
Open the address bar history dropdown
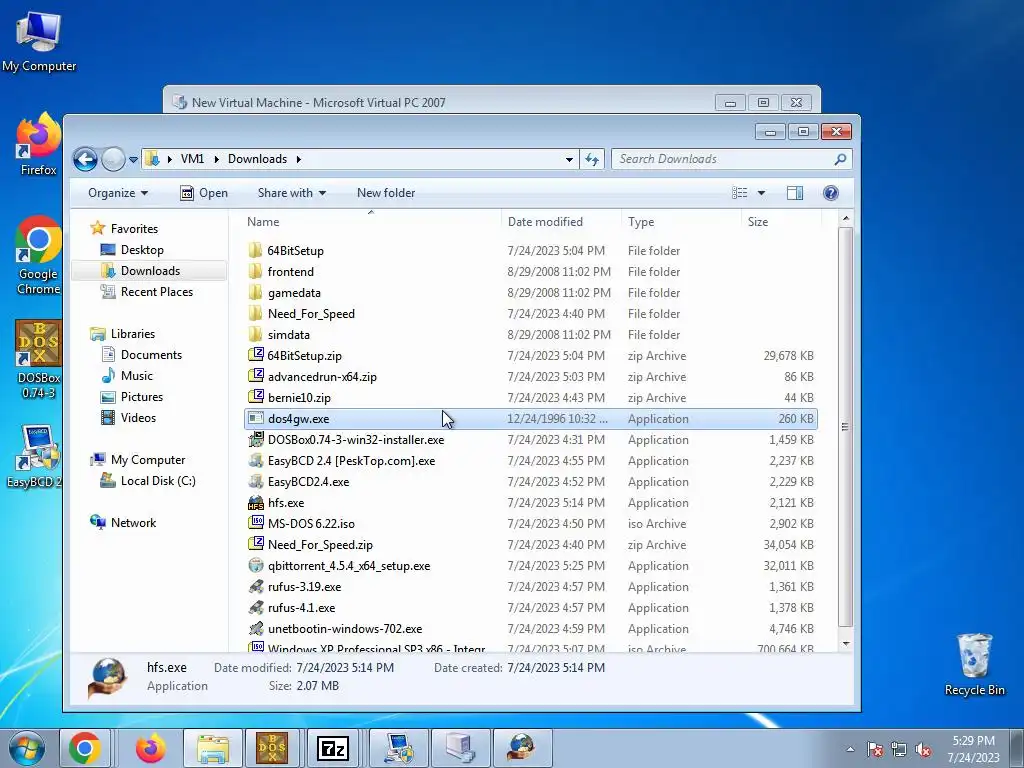[569, 159]
